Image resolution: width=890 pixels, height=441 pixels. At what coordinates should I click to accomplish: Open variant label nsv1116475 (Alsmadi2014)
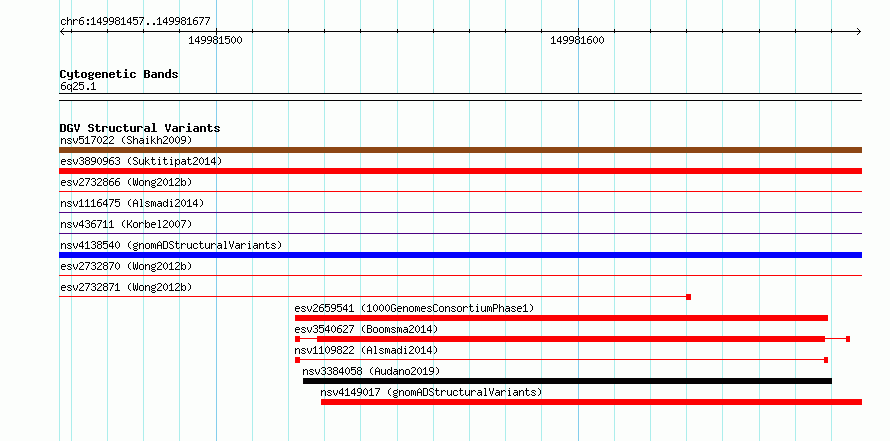(132, 203)
